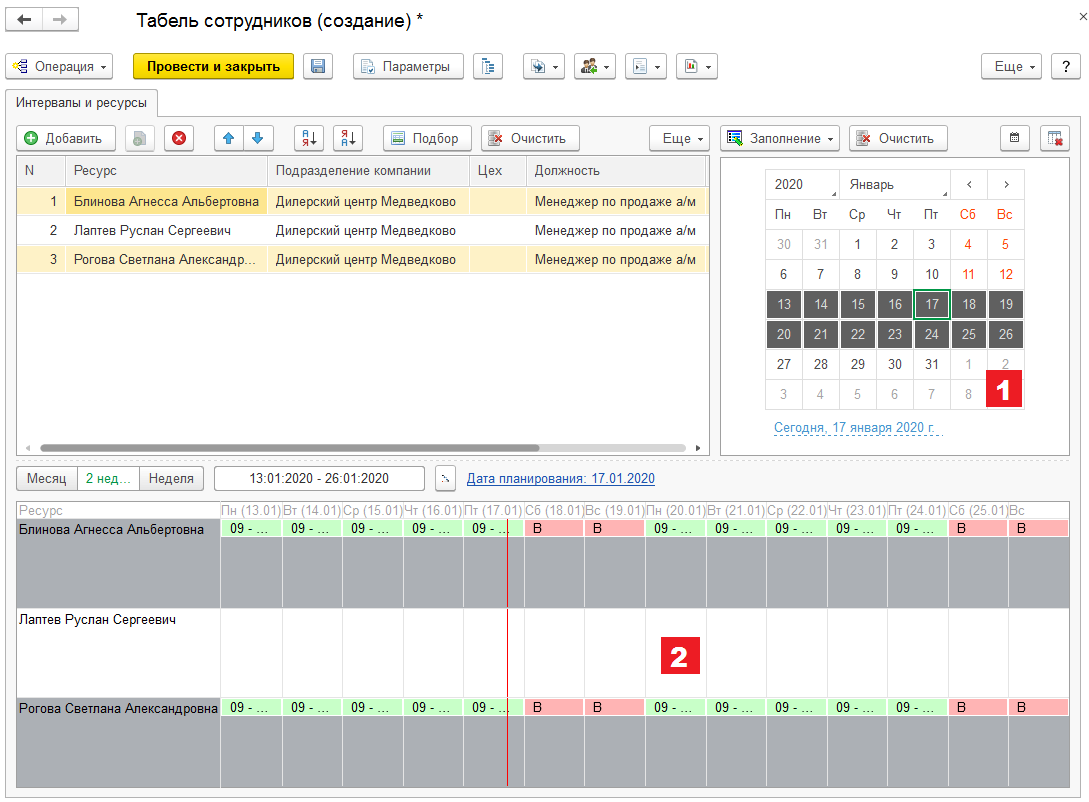Move the row down with the blue arrow
Screen dimensions: 1089x802
[x=258, y=138]
